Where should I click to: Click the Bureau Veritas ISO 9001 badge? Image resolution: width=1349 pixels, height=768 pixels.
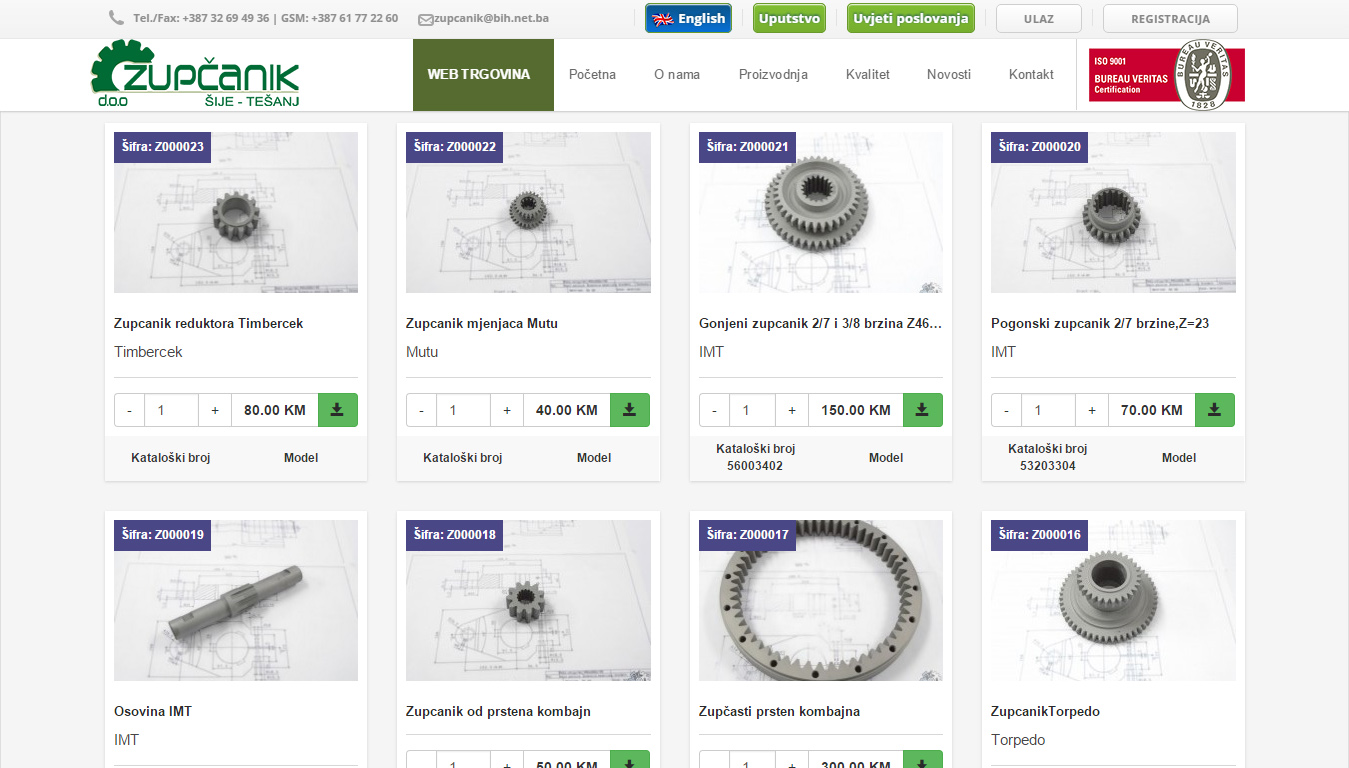(1167, 75)
